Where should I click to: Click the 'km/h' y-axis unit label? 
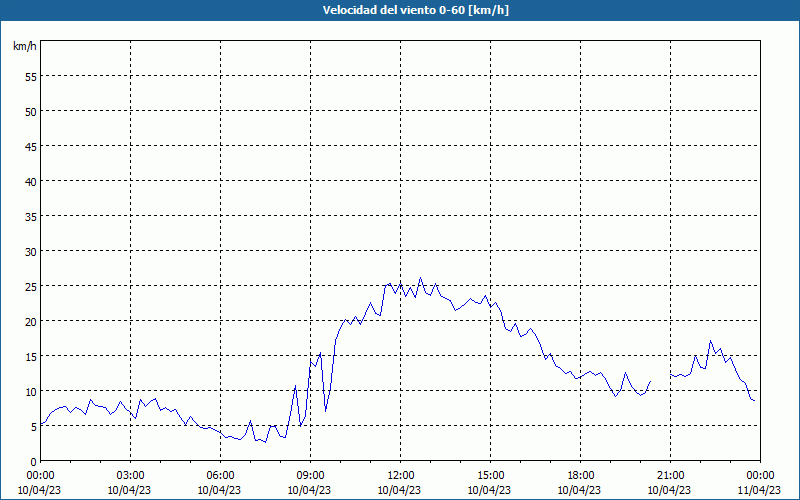click(x=24, y=46)
